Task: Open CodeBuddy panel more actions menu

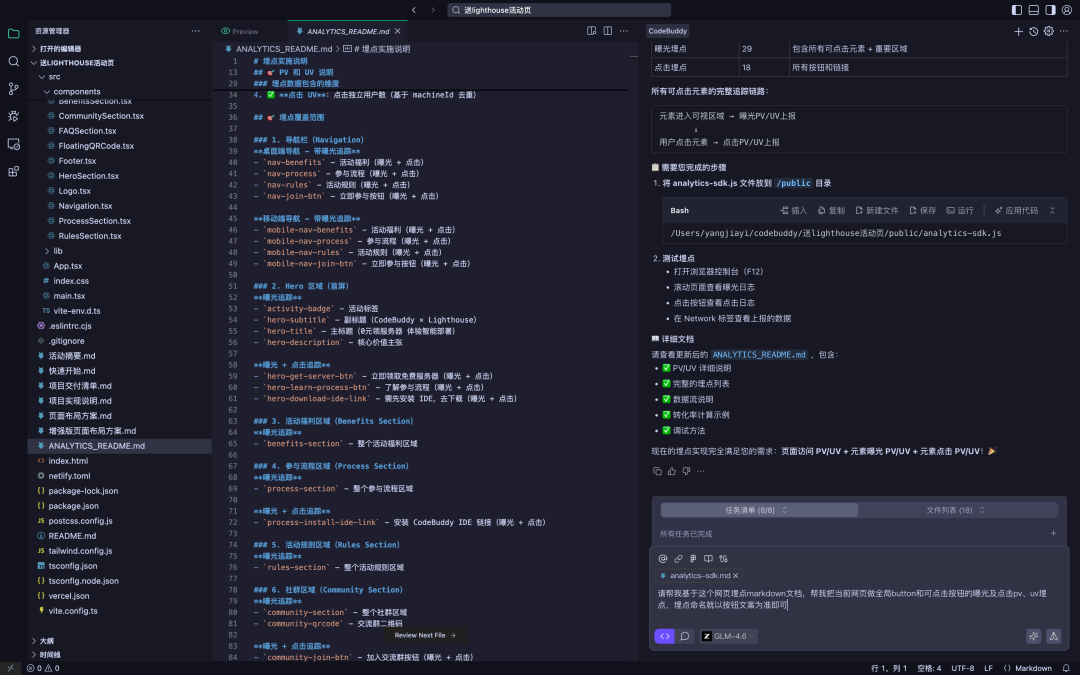Action: pos(1064,31)
